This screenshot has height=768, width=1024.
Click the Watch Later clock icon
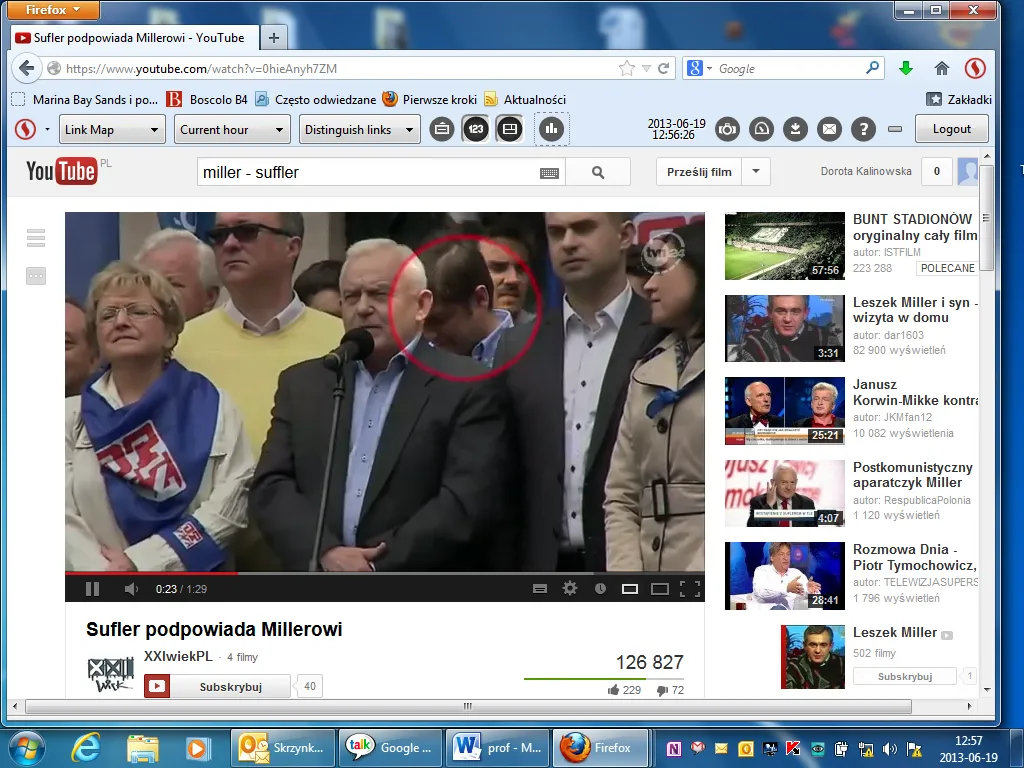click(x=600, y=589)
